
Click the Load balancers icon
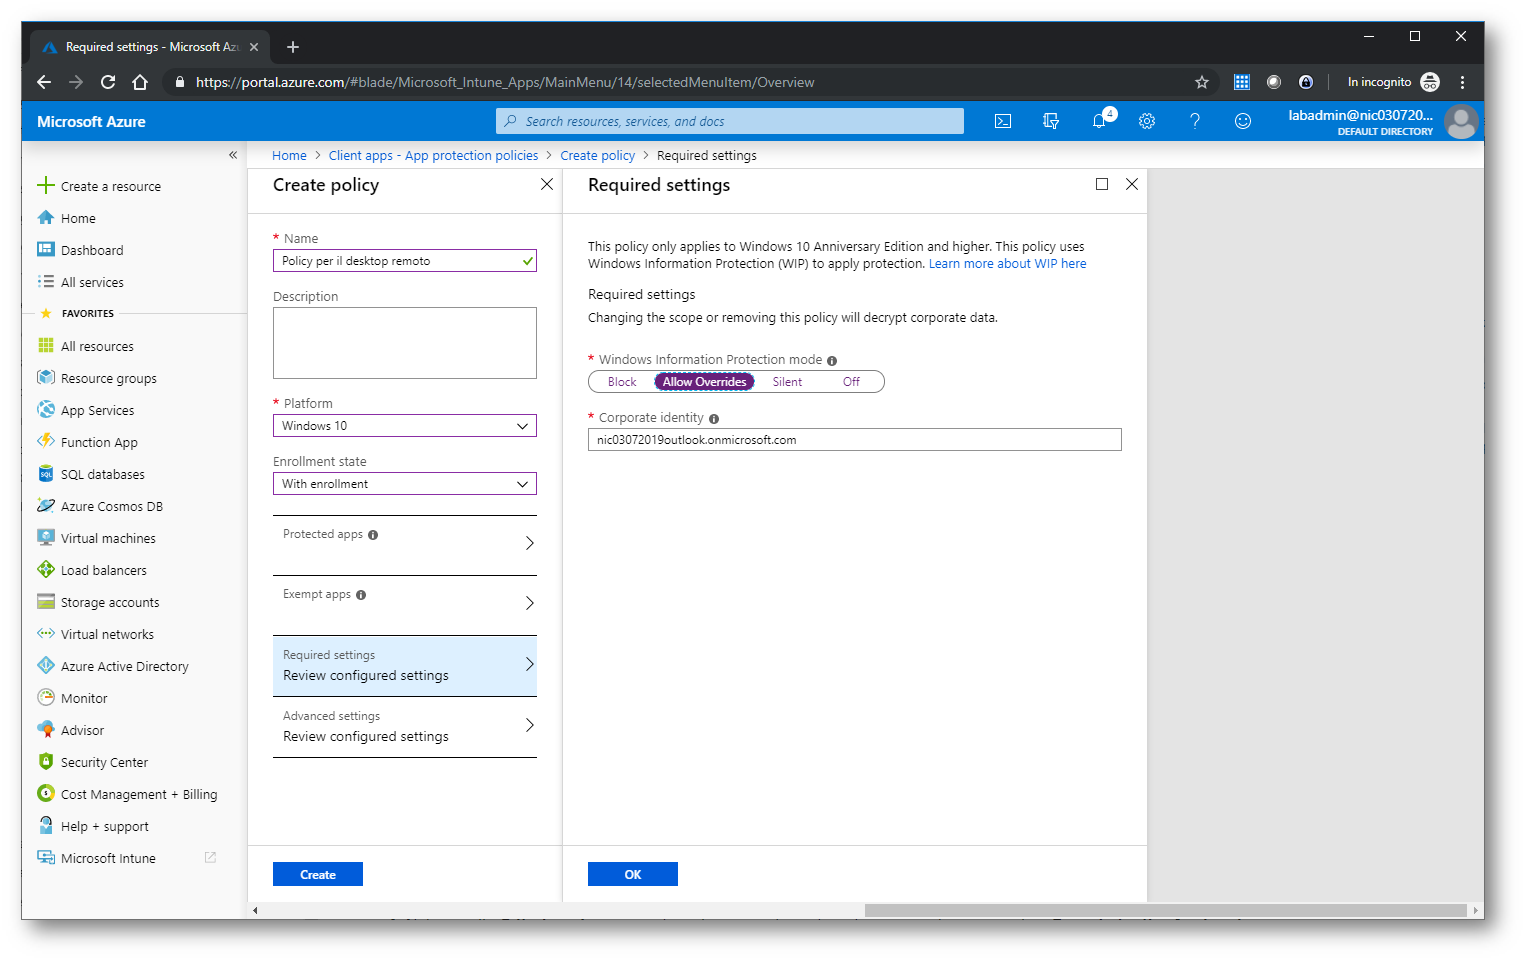click(x=46, y=570)
